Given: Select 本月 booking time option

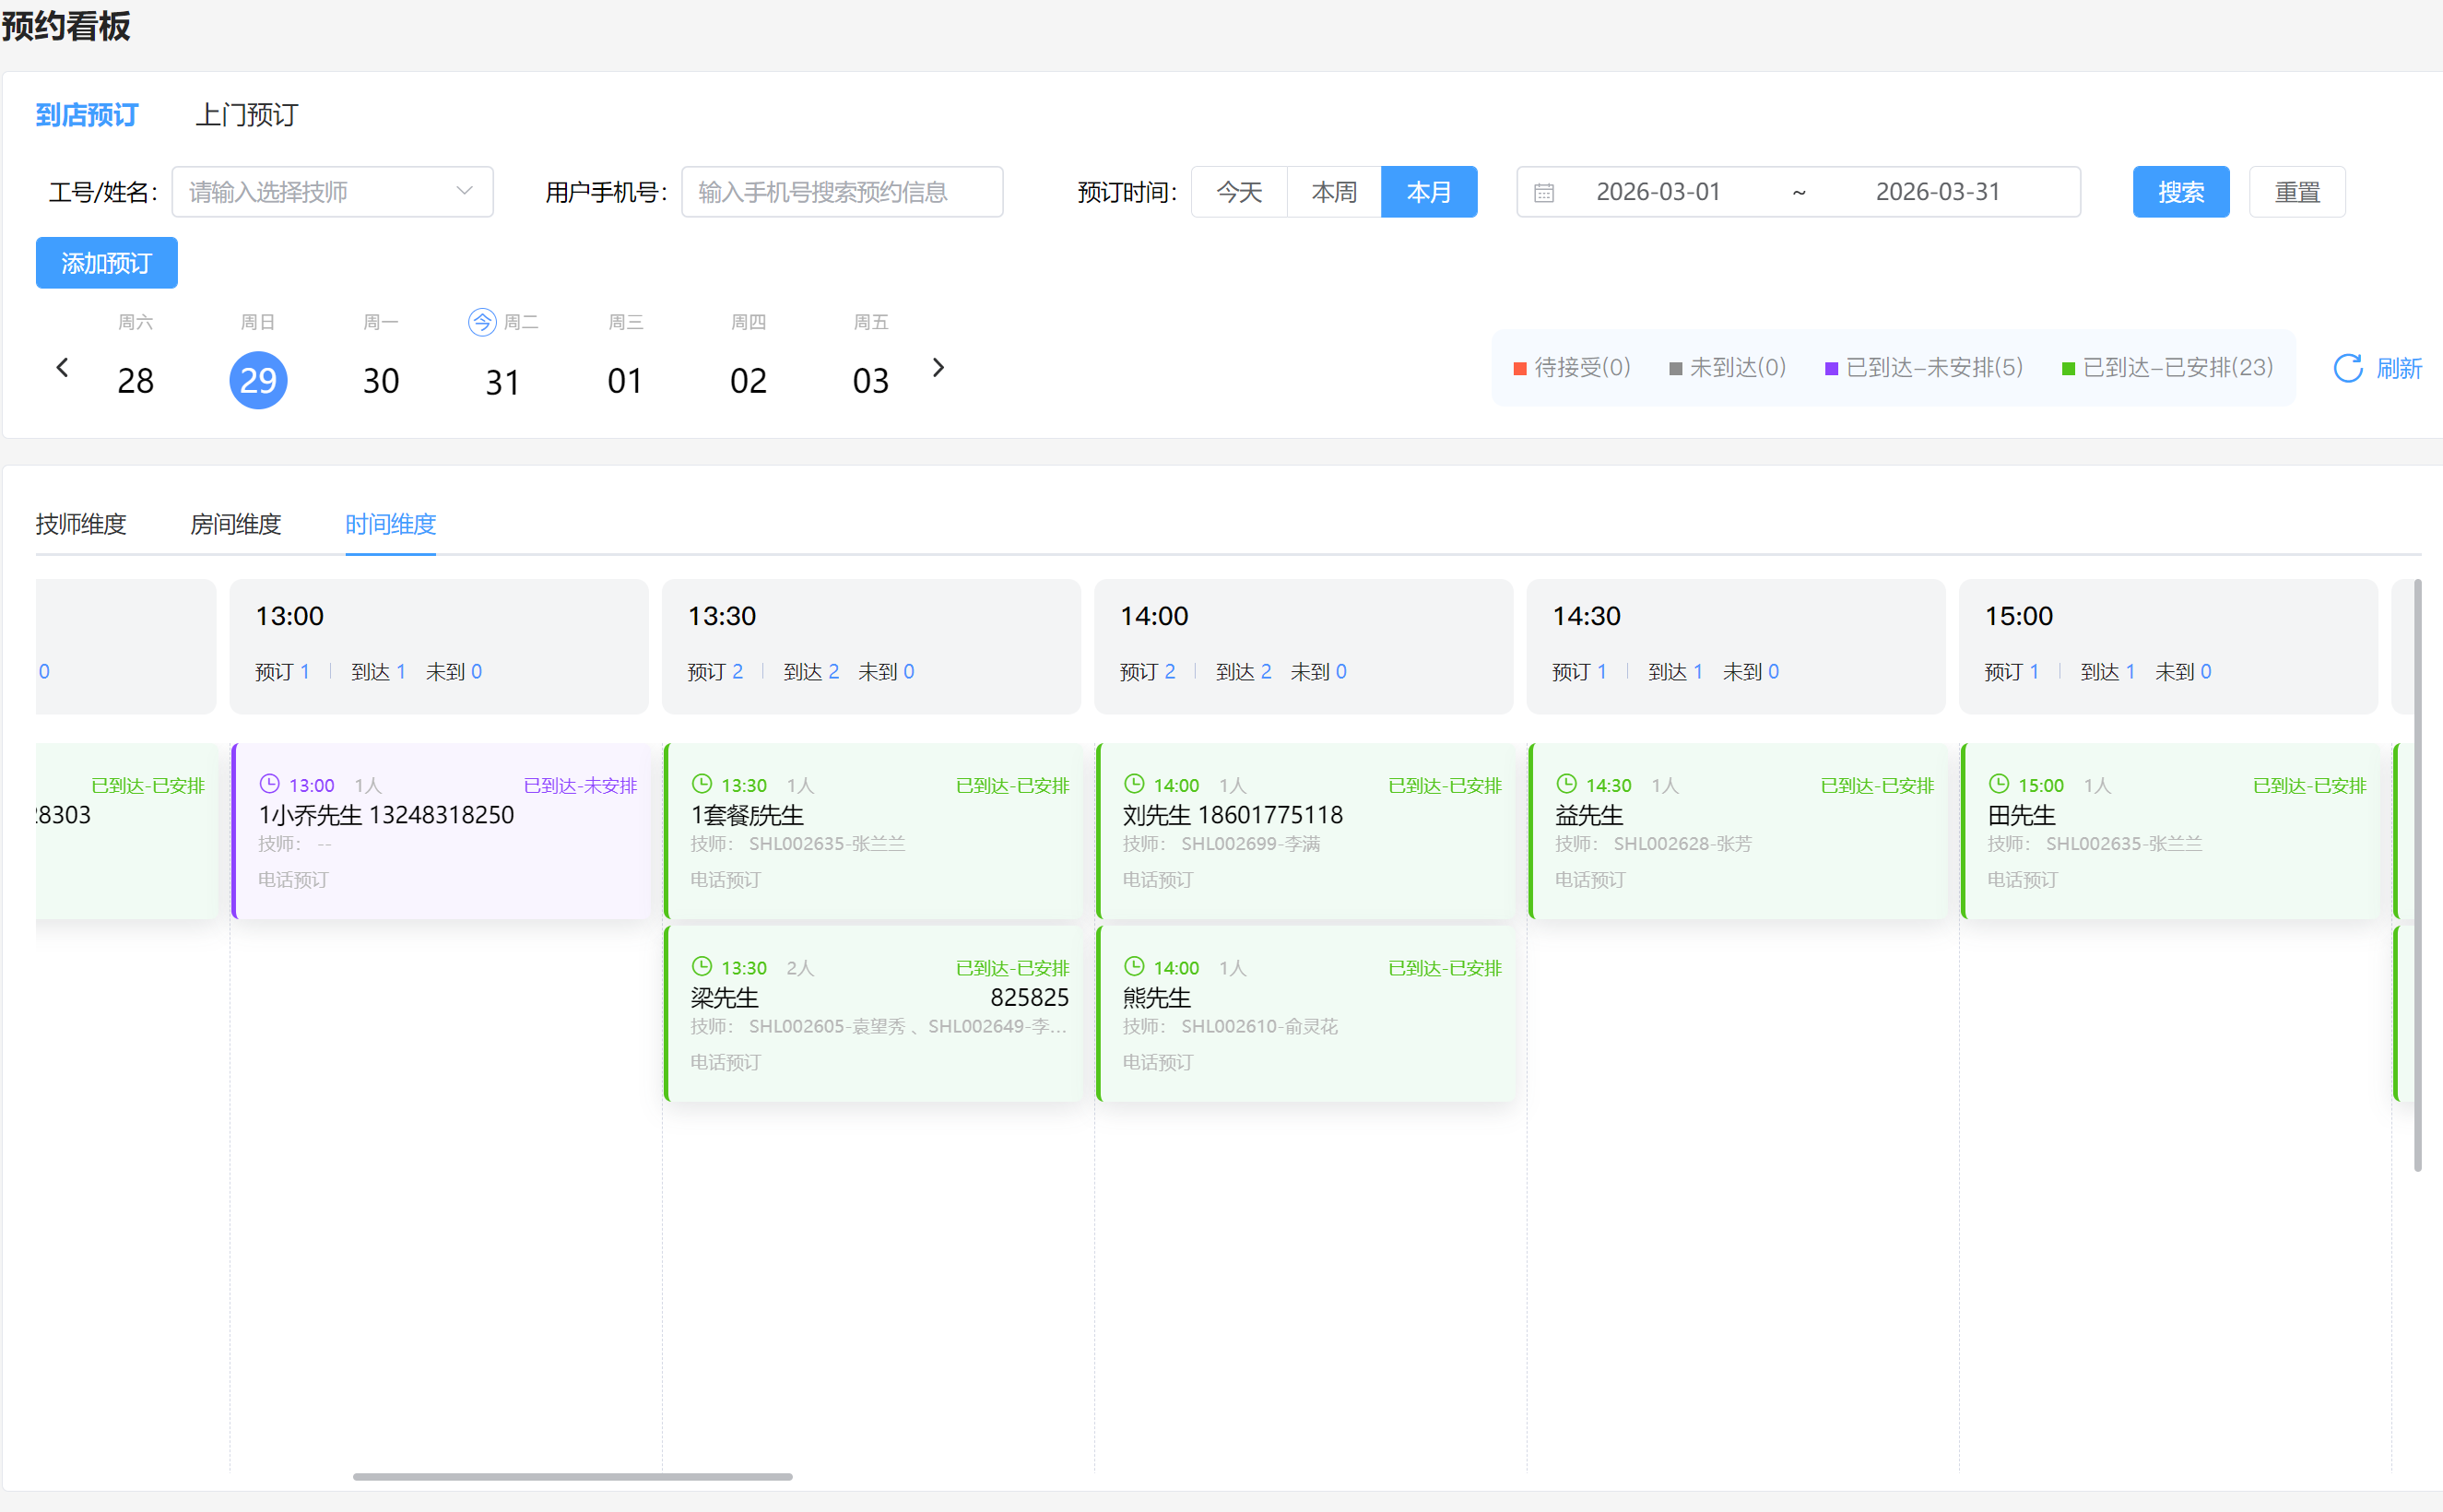Looking at the screenshot, I should [1428, 192].
